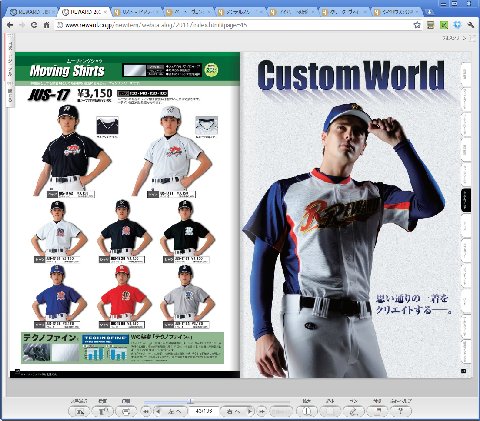
Task: Jump to last page arrow button
Action: pyautogui.click(x=262, y=412)
